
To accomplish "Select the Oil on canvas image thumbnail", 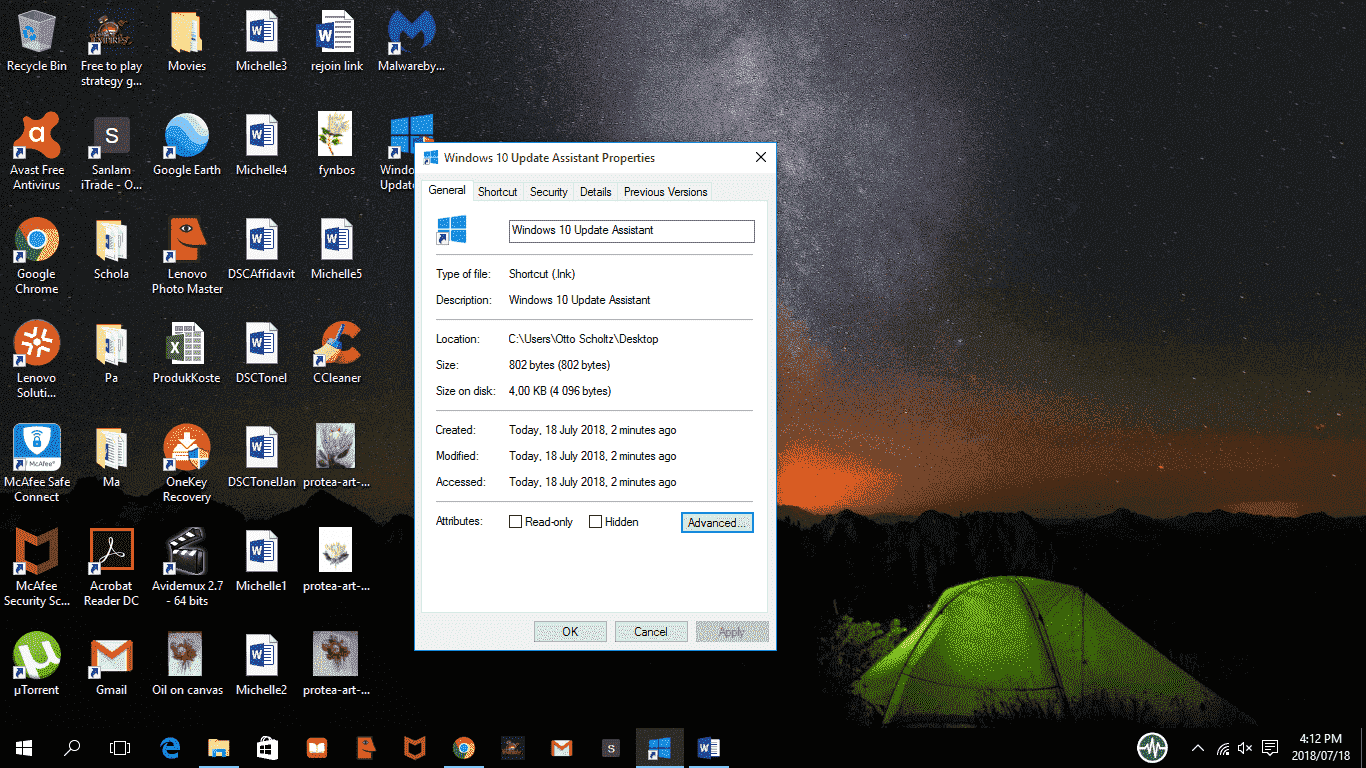I will pos(187,664).
